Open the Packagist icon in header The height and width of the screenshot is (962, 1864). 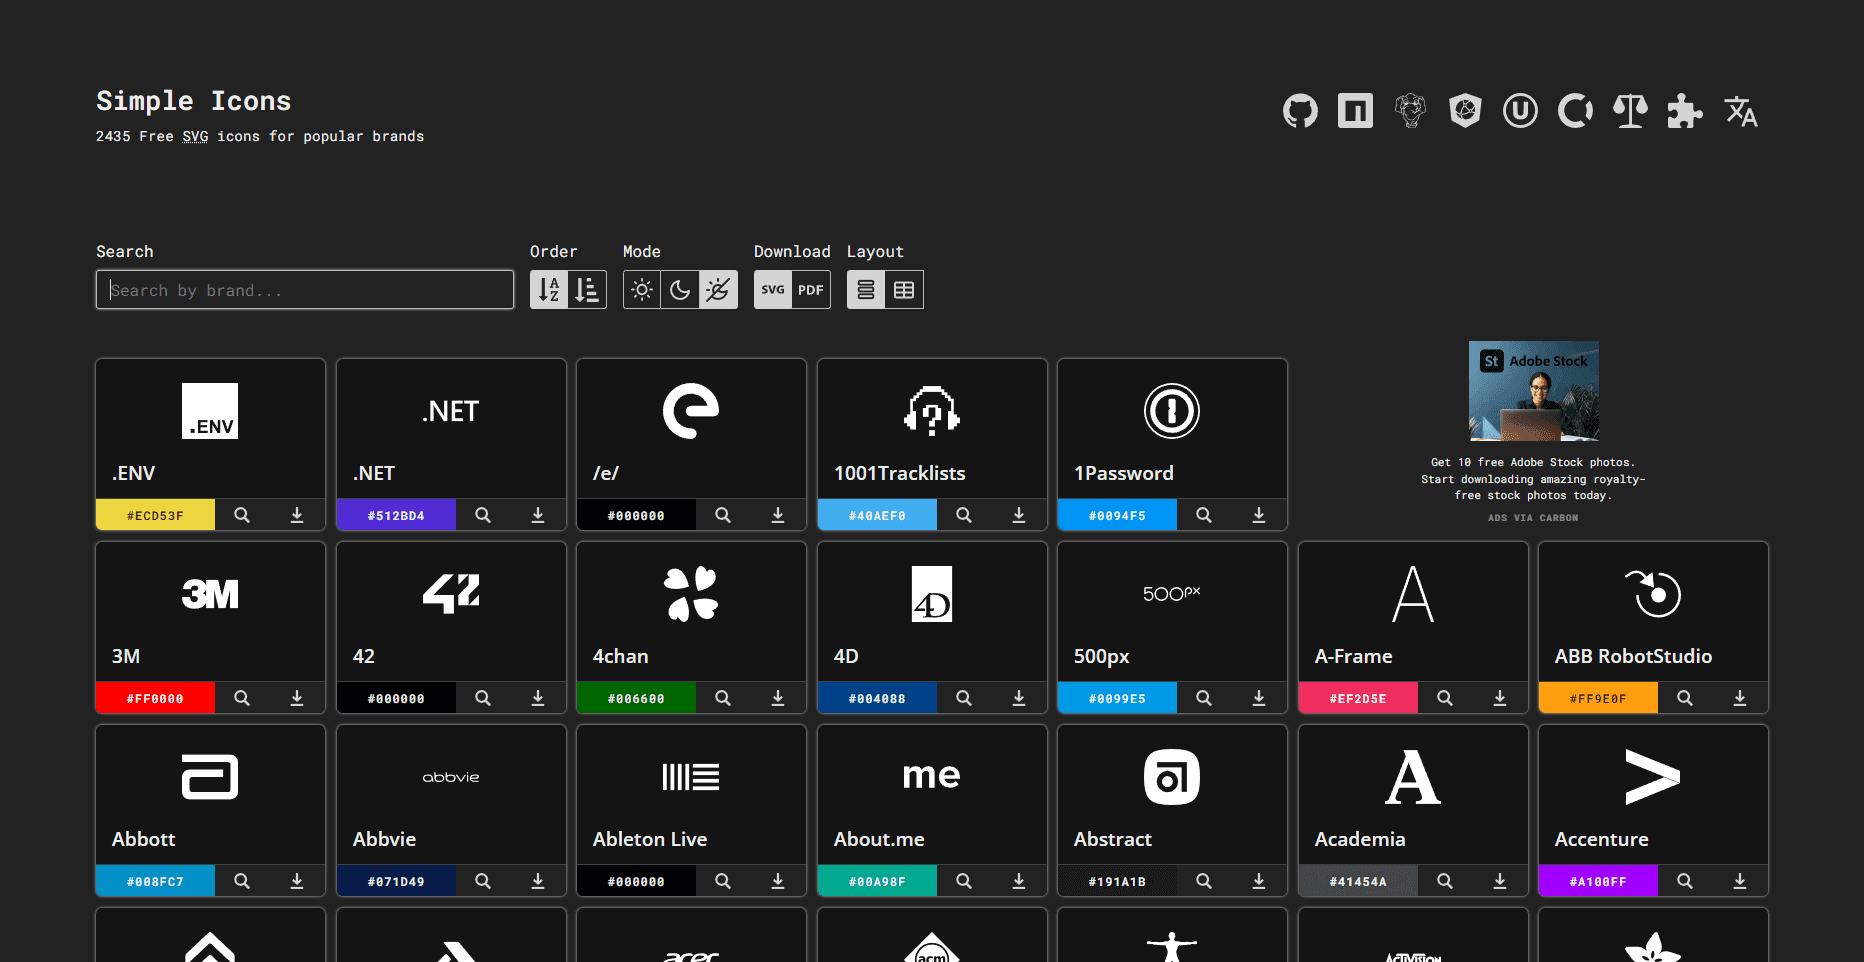1410,110
